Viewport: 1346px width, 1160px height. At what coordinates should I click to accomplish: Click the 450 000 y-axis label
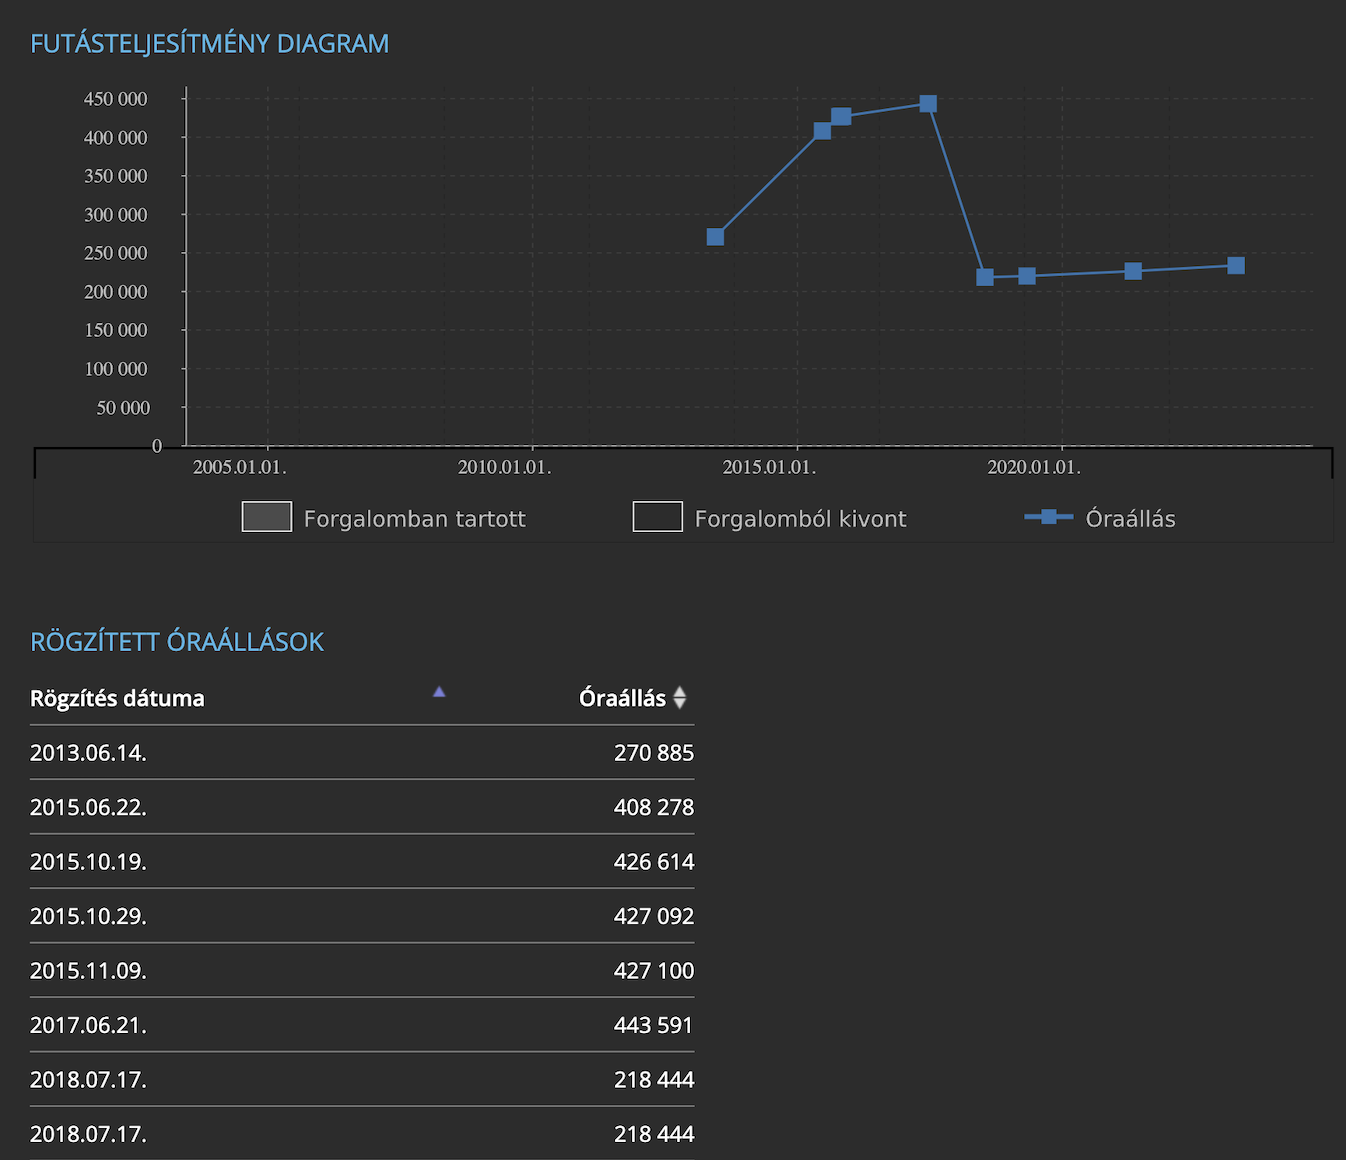pos(116,99)
